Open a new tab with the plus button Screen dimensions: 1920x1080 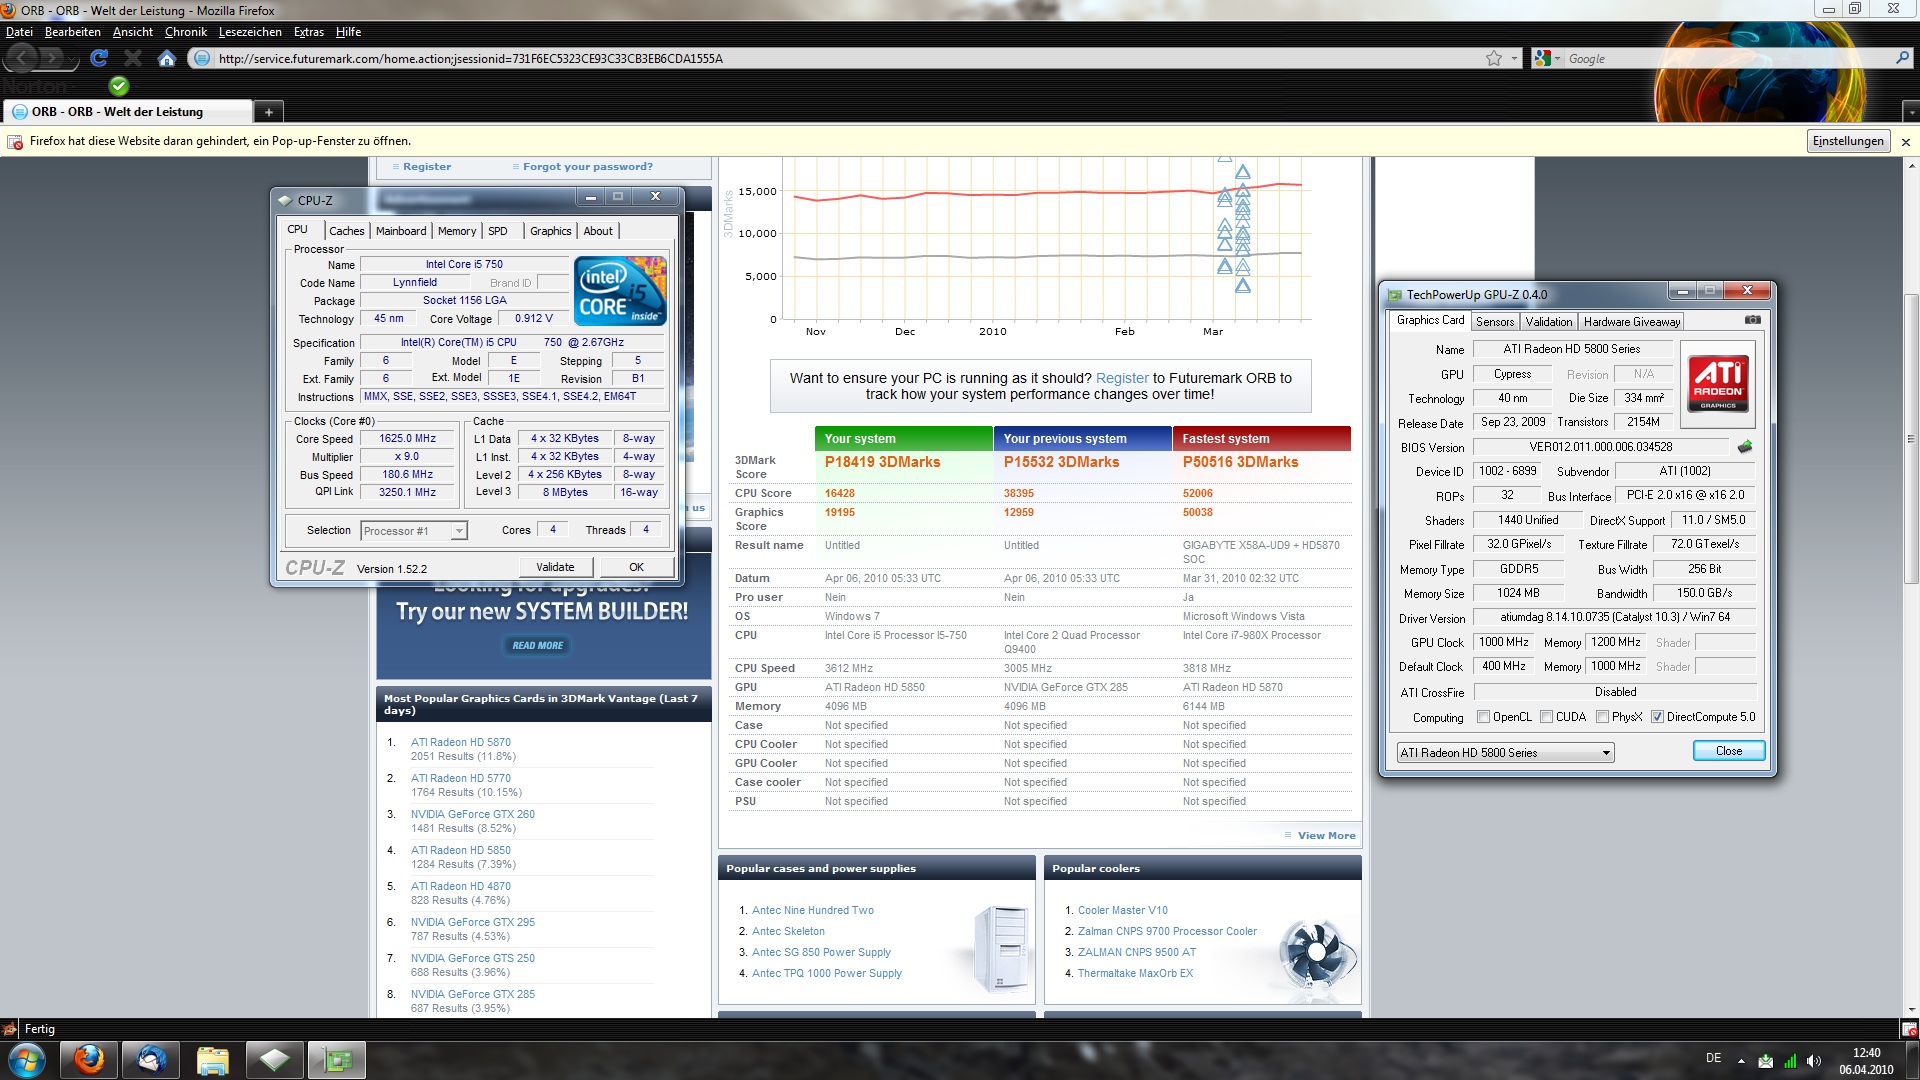coord(268,112)
